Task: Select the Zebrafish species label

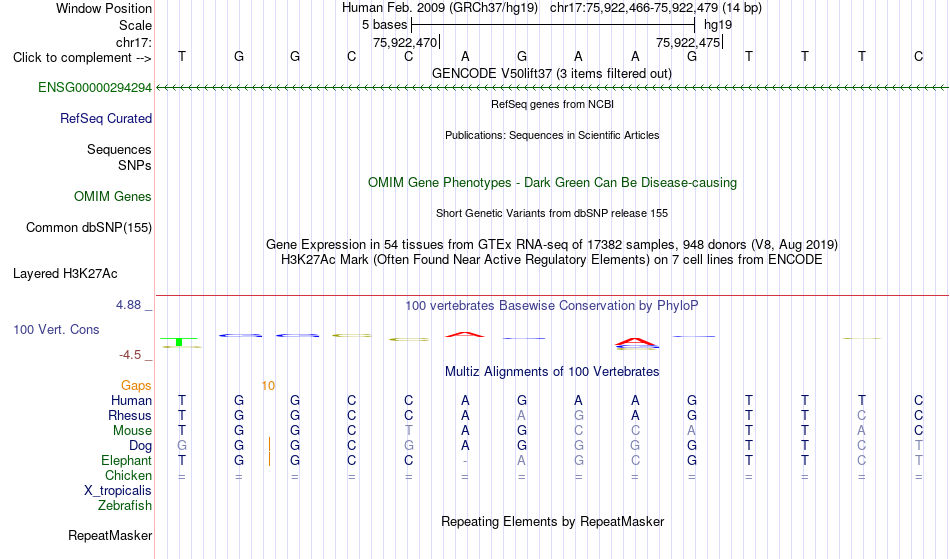Action: coord(125,506)
